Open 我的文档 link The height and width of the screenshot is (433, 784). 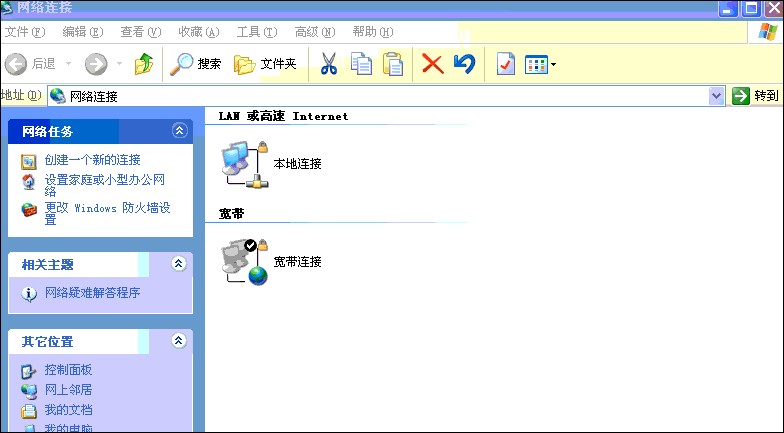pos(68,410)
